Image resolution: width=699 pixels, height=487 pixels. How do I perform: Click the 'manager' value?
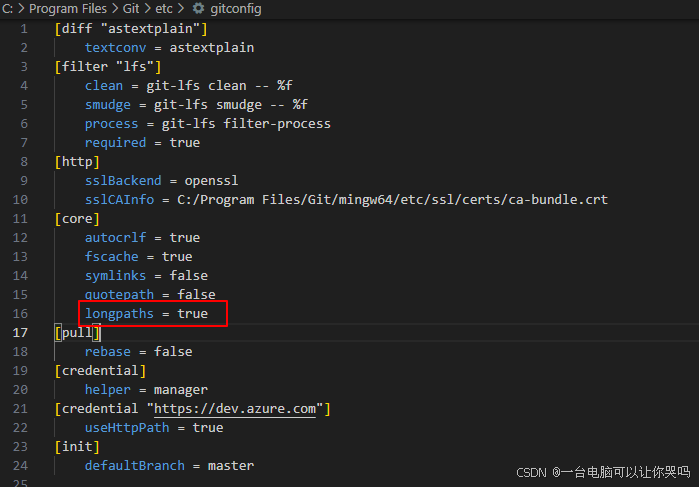[181, 390]
